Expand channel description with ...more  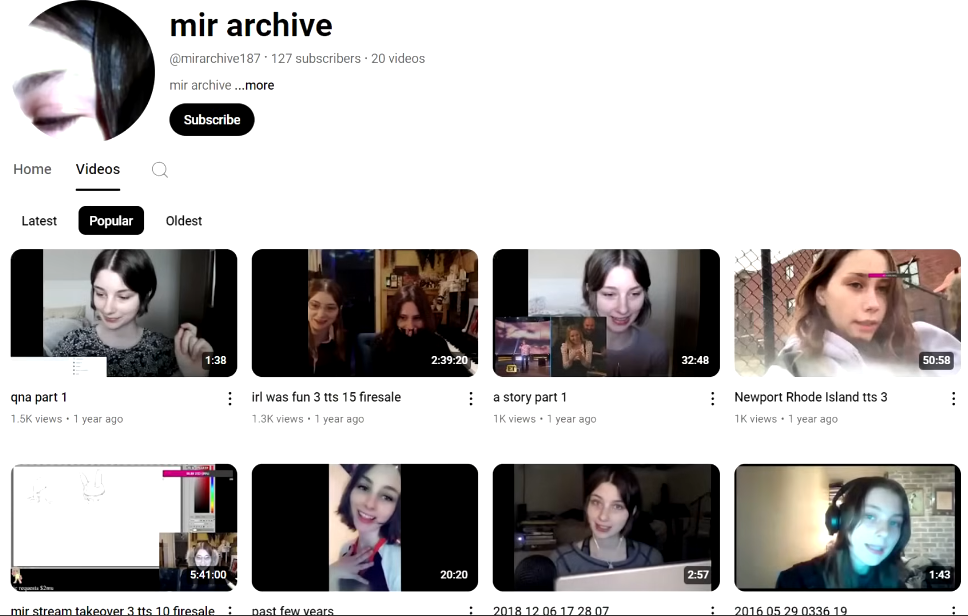point(255,86)
